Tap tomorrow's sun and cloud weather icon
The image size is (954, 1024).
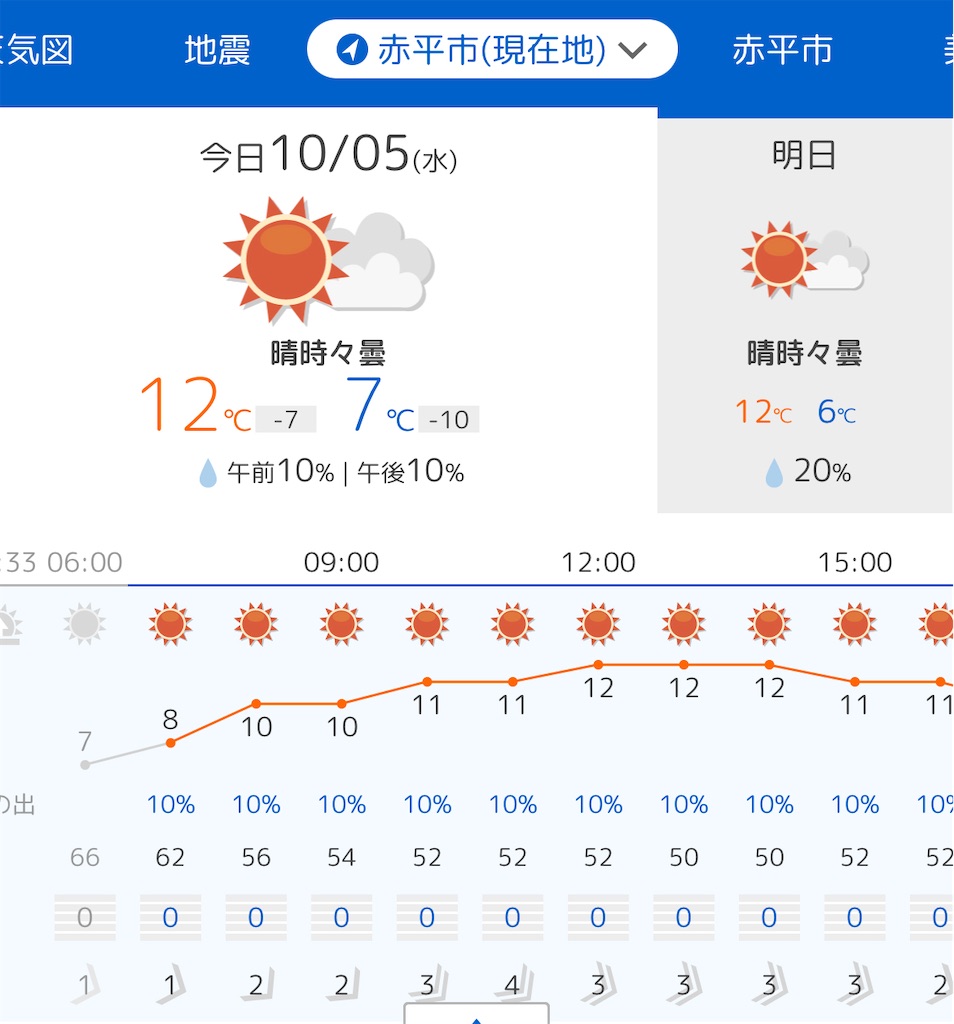click(x=804, y=259)
